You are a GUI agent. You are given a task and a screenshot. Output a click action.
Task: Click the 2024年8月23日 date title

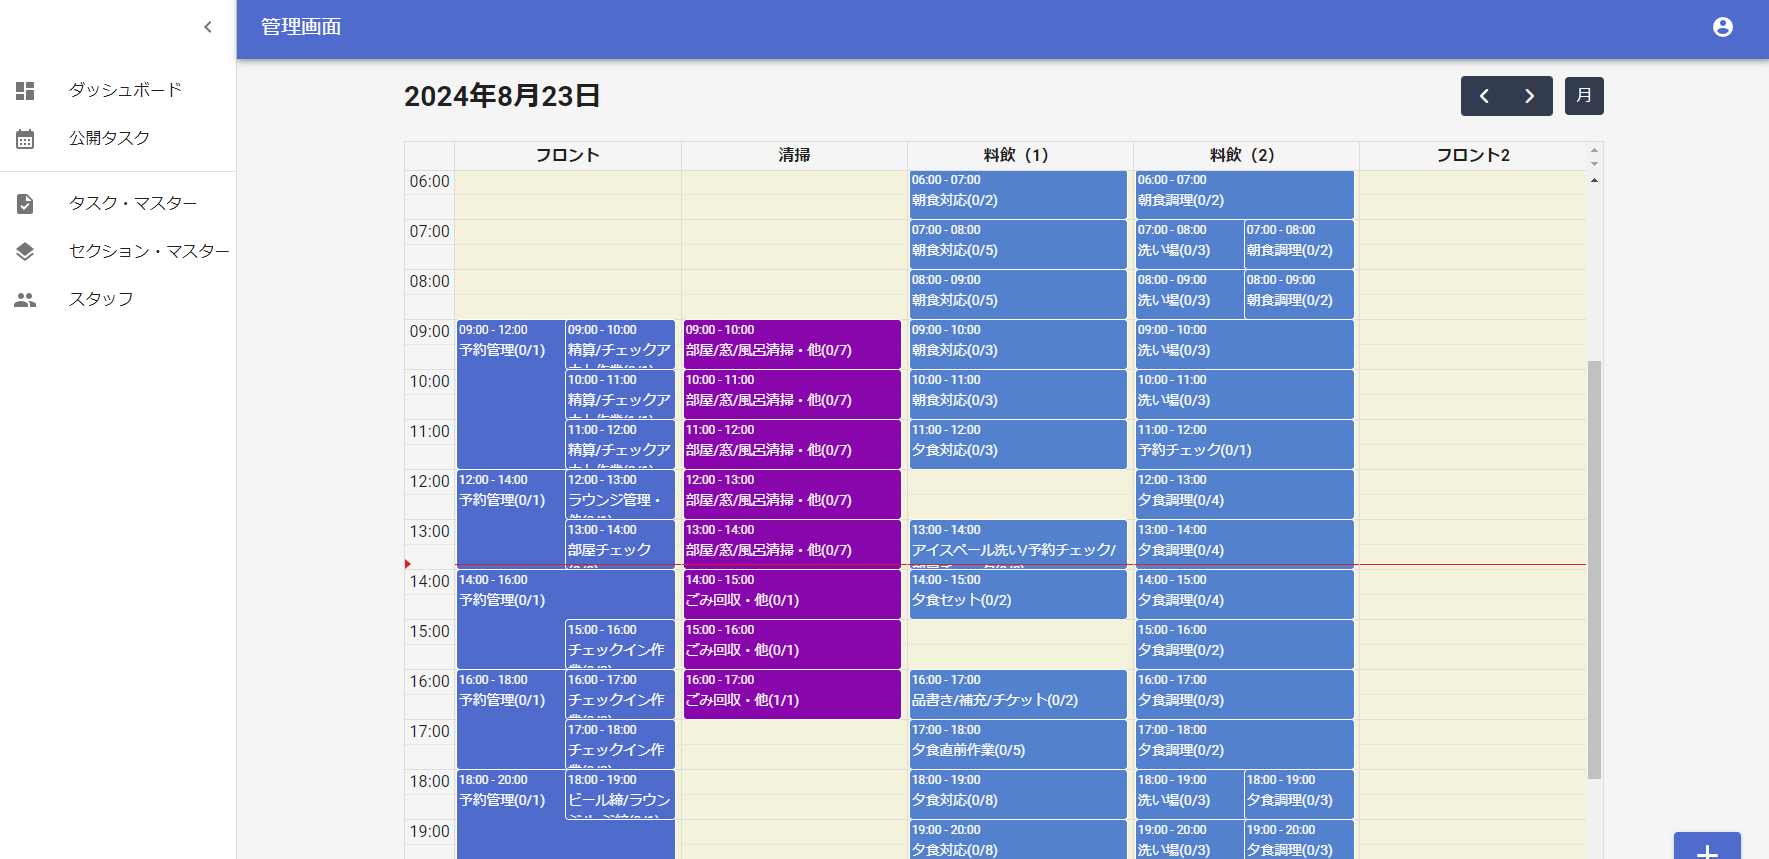pyautogui.click(x=502, y=96)
